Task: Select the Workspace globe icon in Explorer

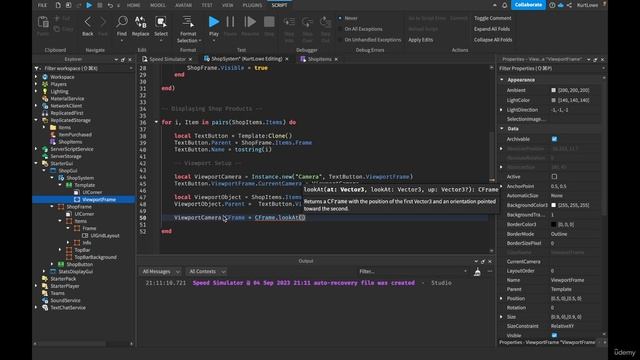Action: (x=45, y=77)
